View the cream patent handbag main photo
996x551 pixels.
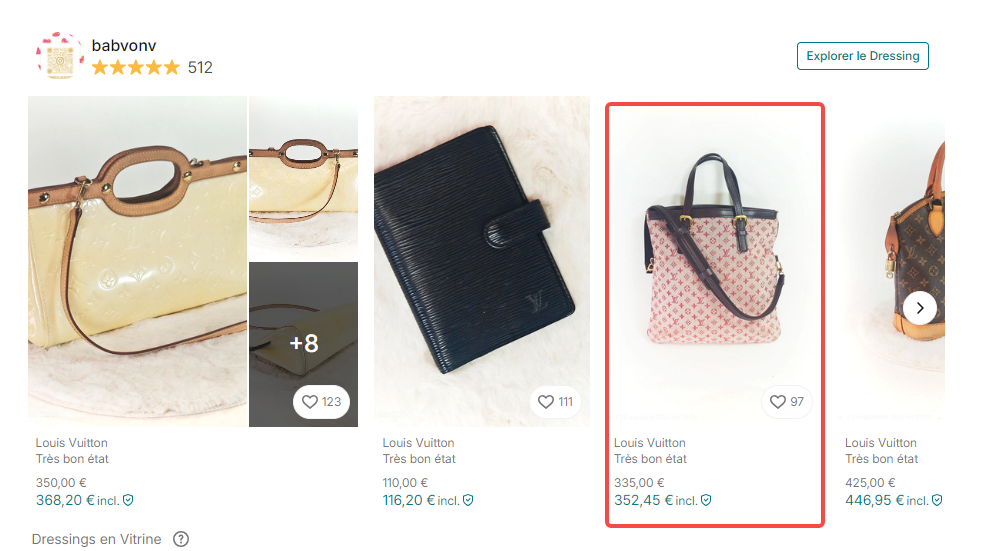[x=137, y=261]
